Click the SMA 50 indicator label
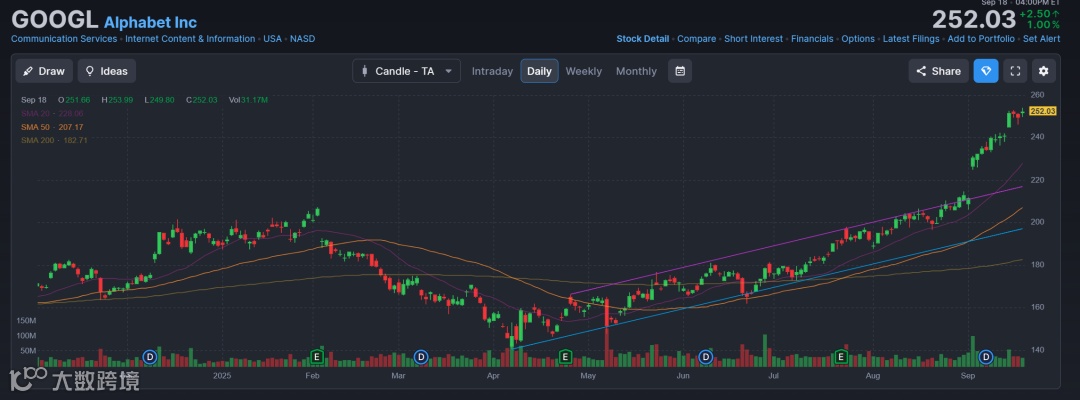 click(x=52, y=127)
